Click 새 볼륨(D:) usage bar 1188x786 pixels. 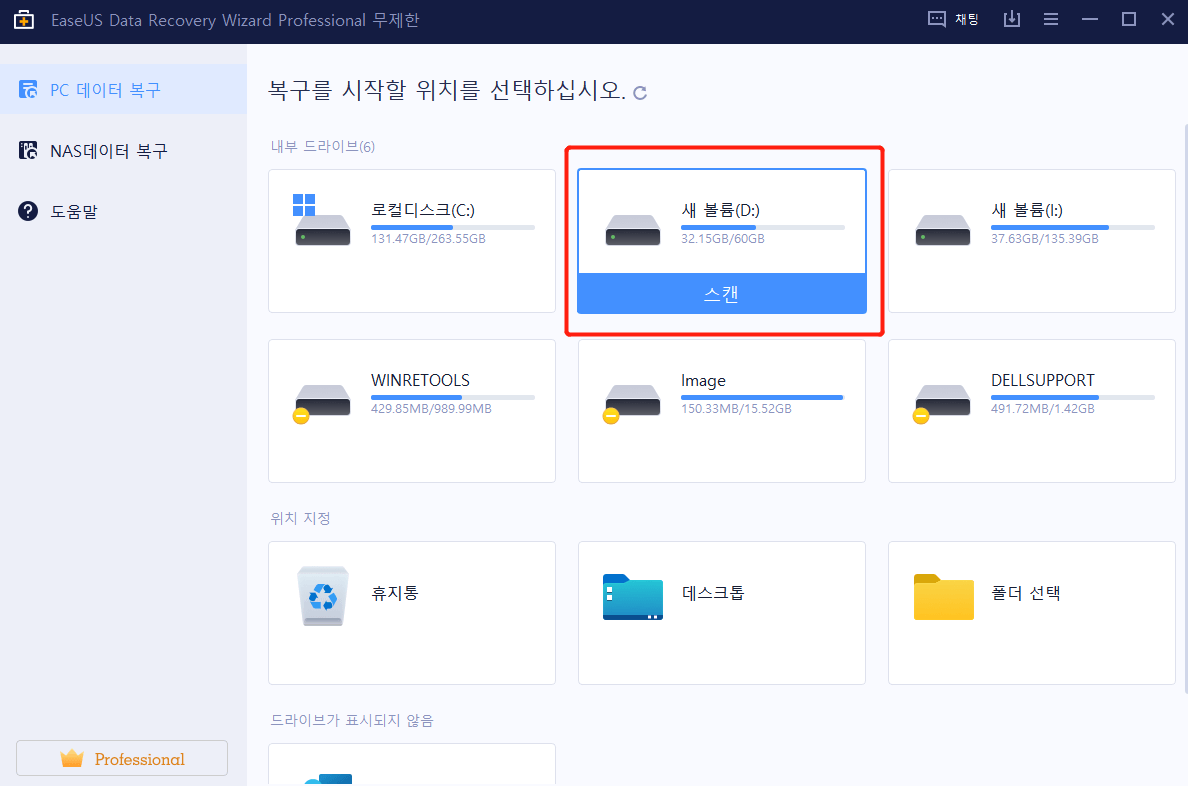coord(763,227)
